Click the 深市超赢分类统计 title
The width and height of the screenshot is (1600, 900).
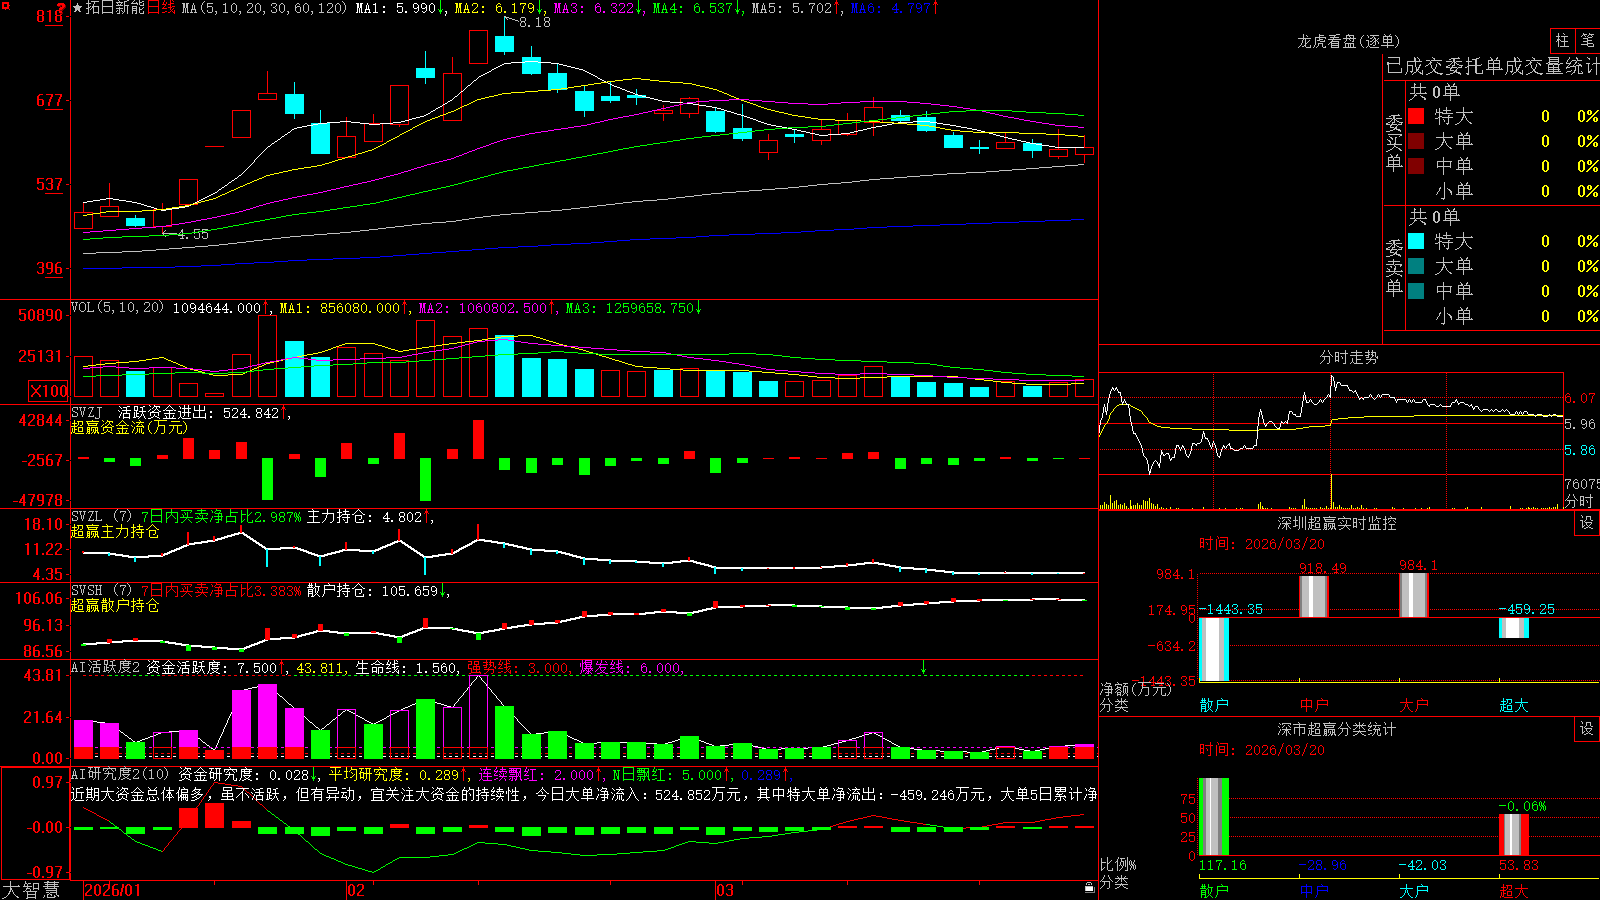1337,729
